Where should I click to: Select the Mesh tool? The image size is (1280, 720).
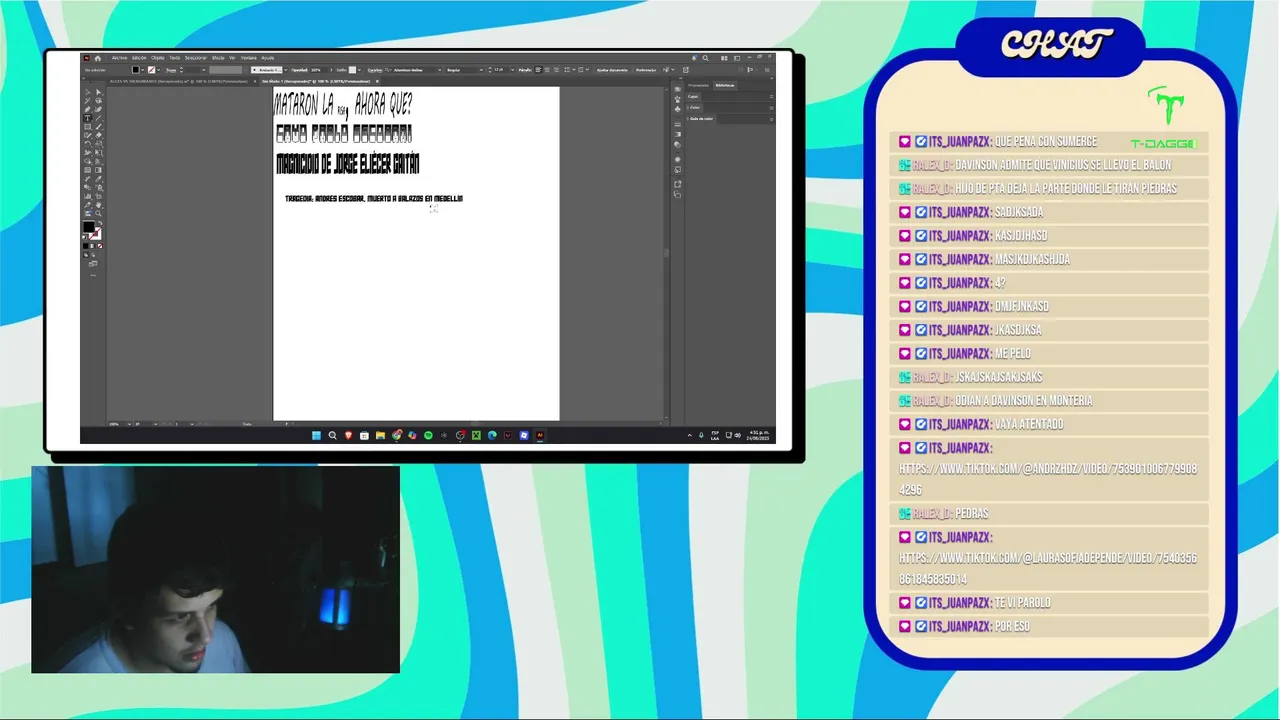point(88,170)
